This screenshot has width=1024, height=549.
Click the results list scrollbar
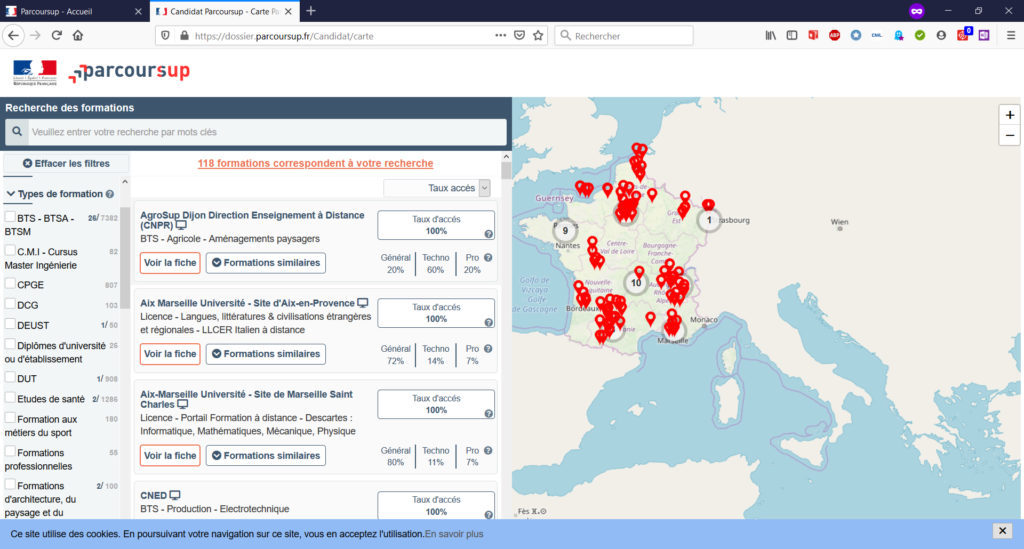pos(506,171)
